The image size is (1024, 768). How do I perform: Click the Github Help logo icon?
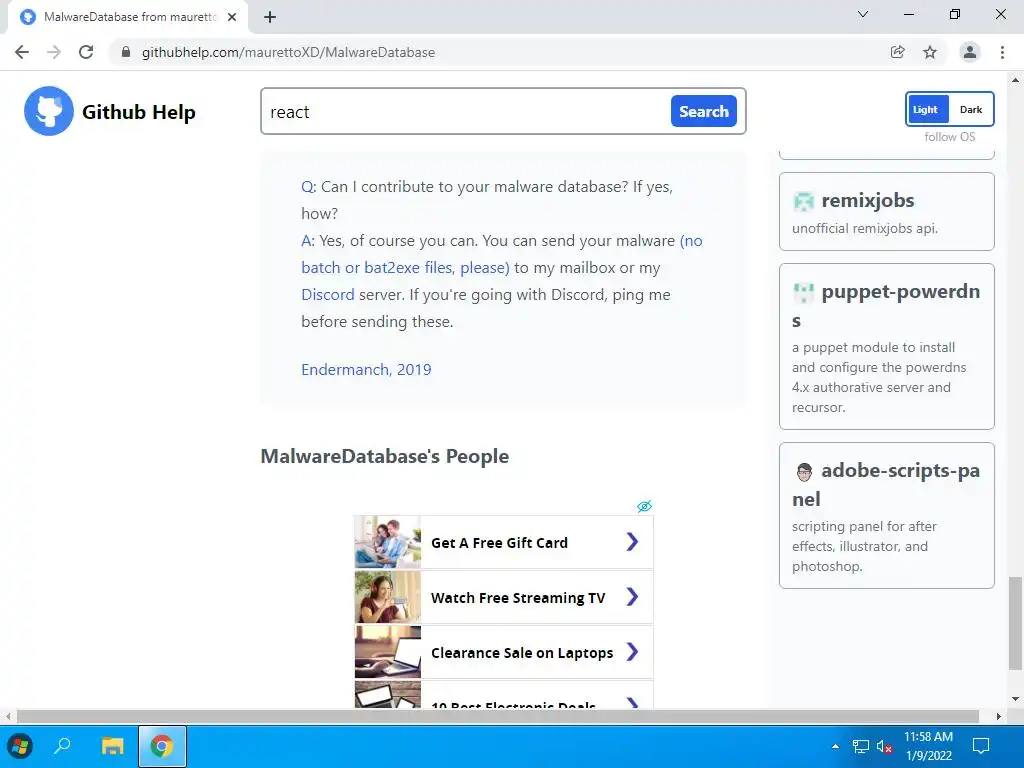point(49,111)
